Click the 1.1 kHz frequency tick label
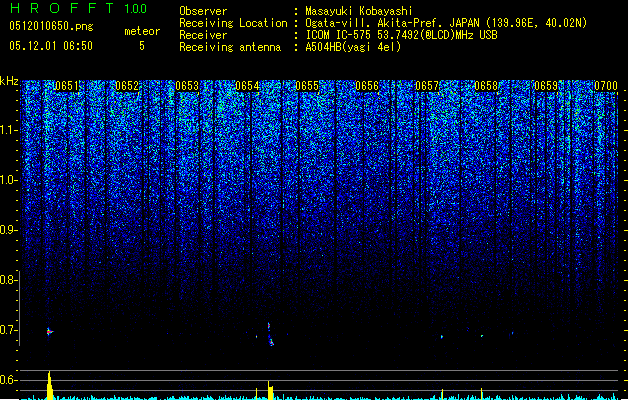This screenshot has height=400, width=629. point(9,130)
